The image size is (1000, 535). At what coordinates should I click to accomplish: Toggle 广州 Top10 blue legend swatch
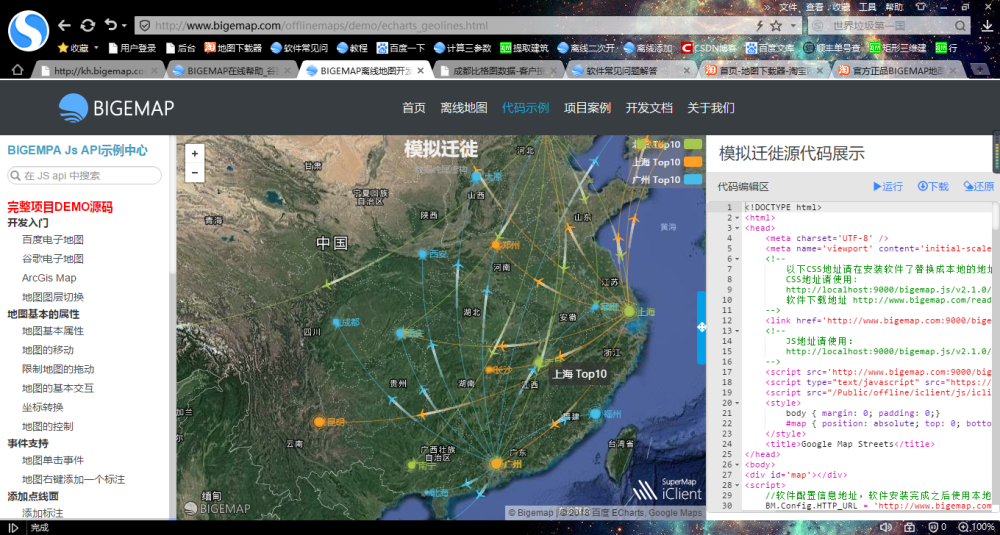point(693,180)
